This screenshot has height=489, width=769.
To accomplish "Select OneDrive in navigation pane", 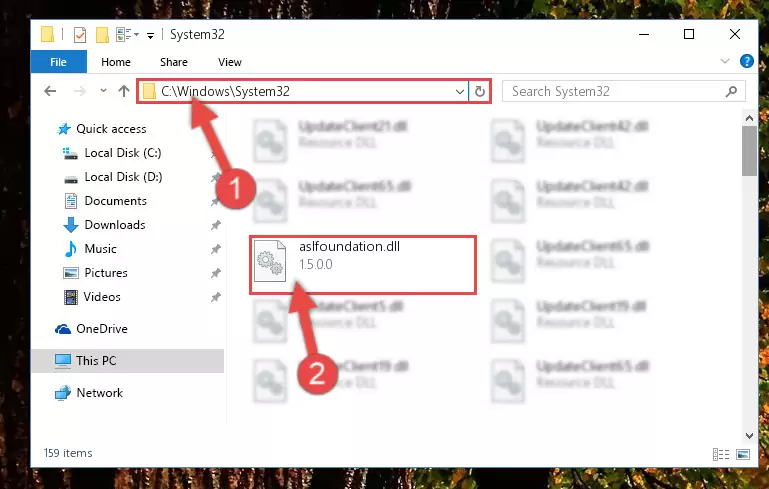I will coord(102,329).
